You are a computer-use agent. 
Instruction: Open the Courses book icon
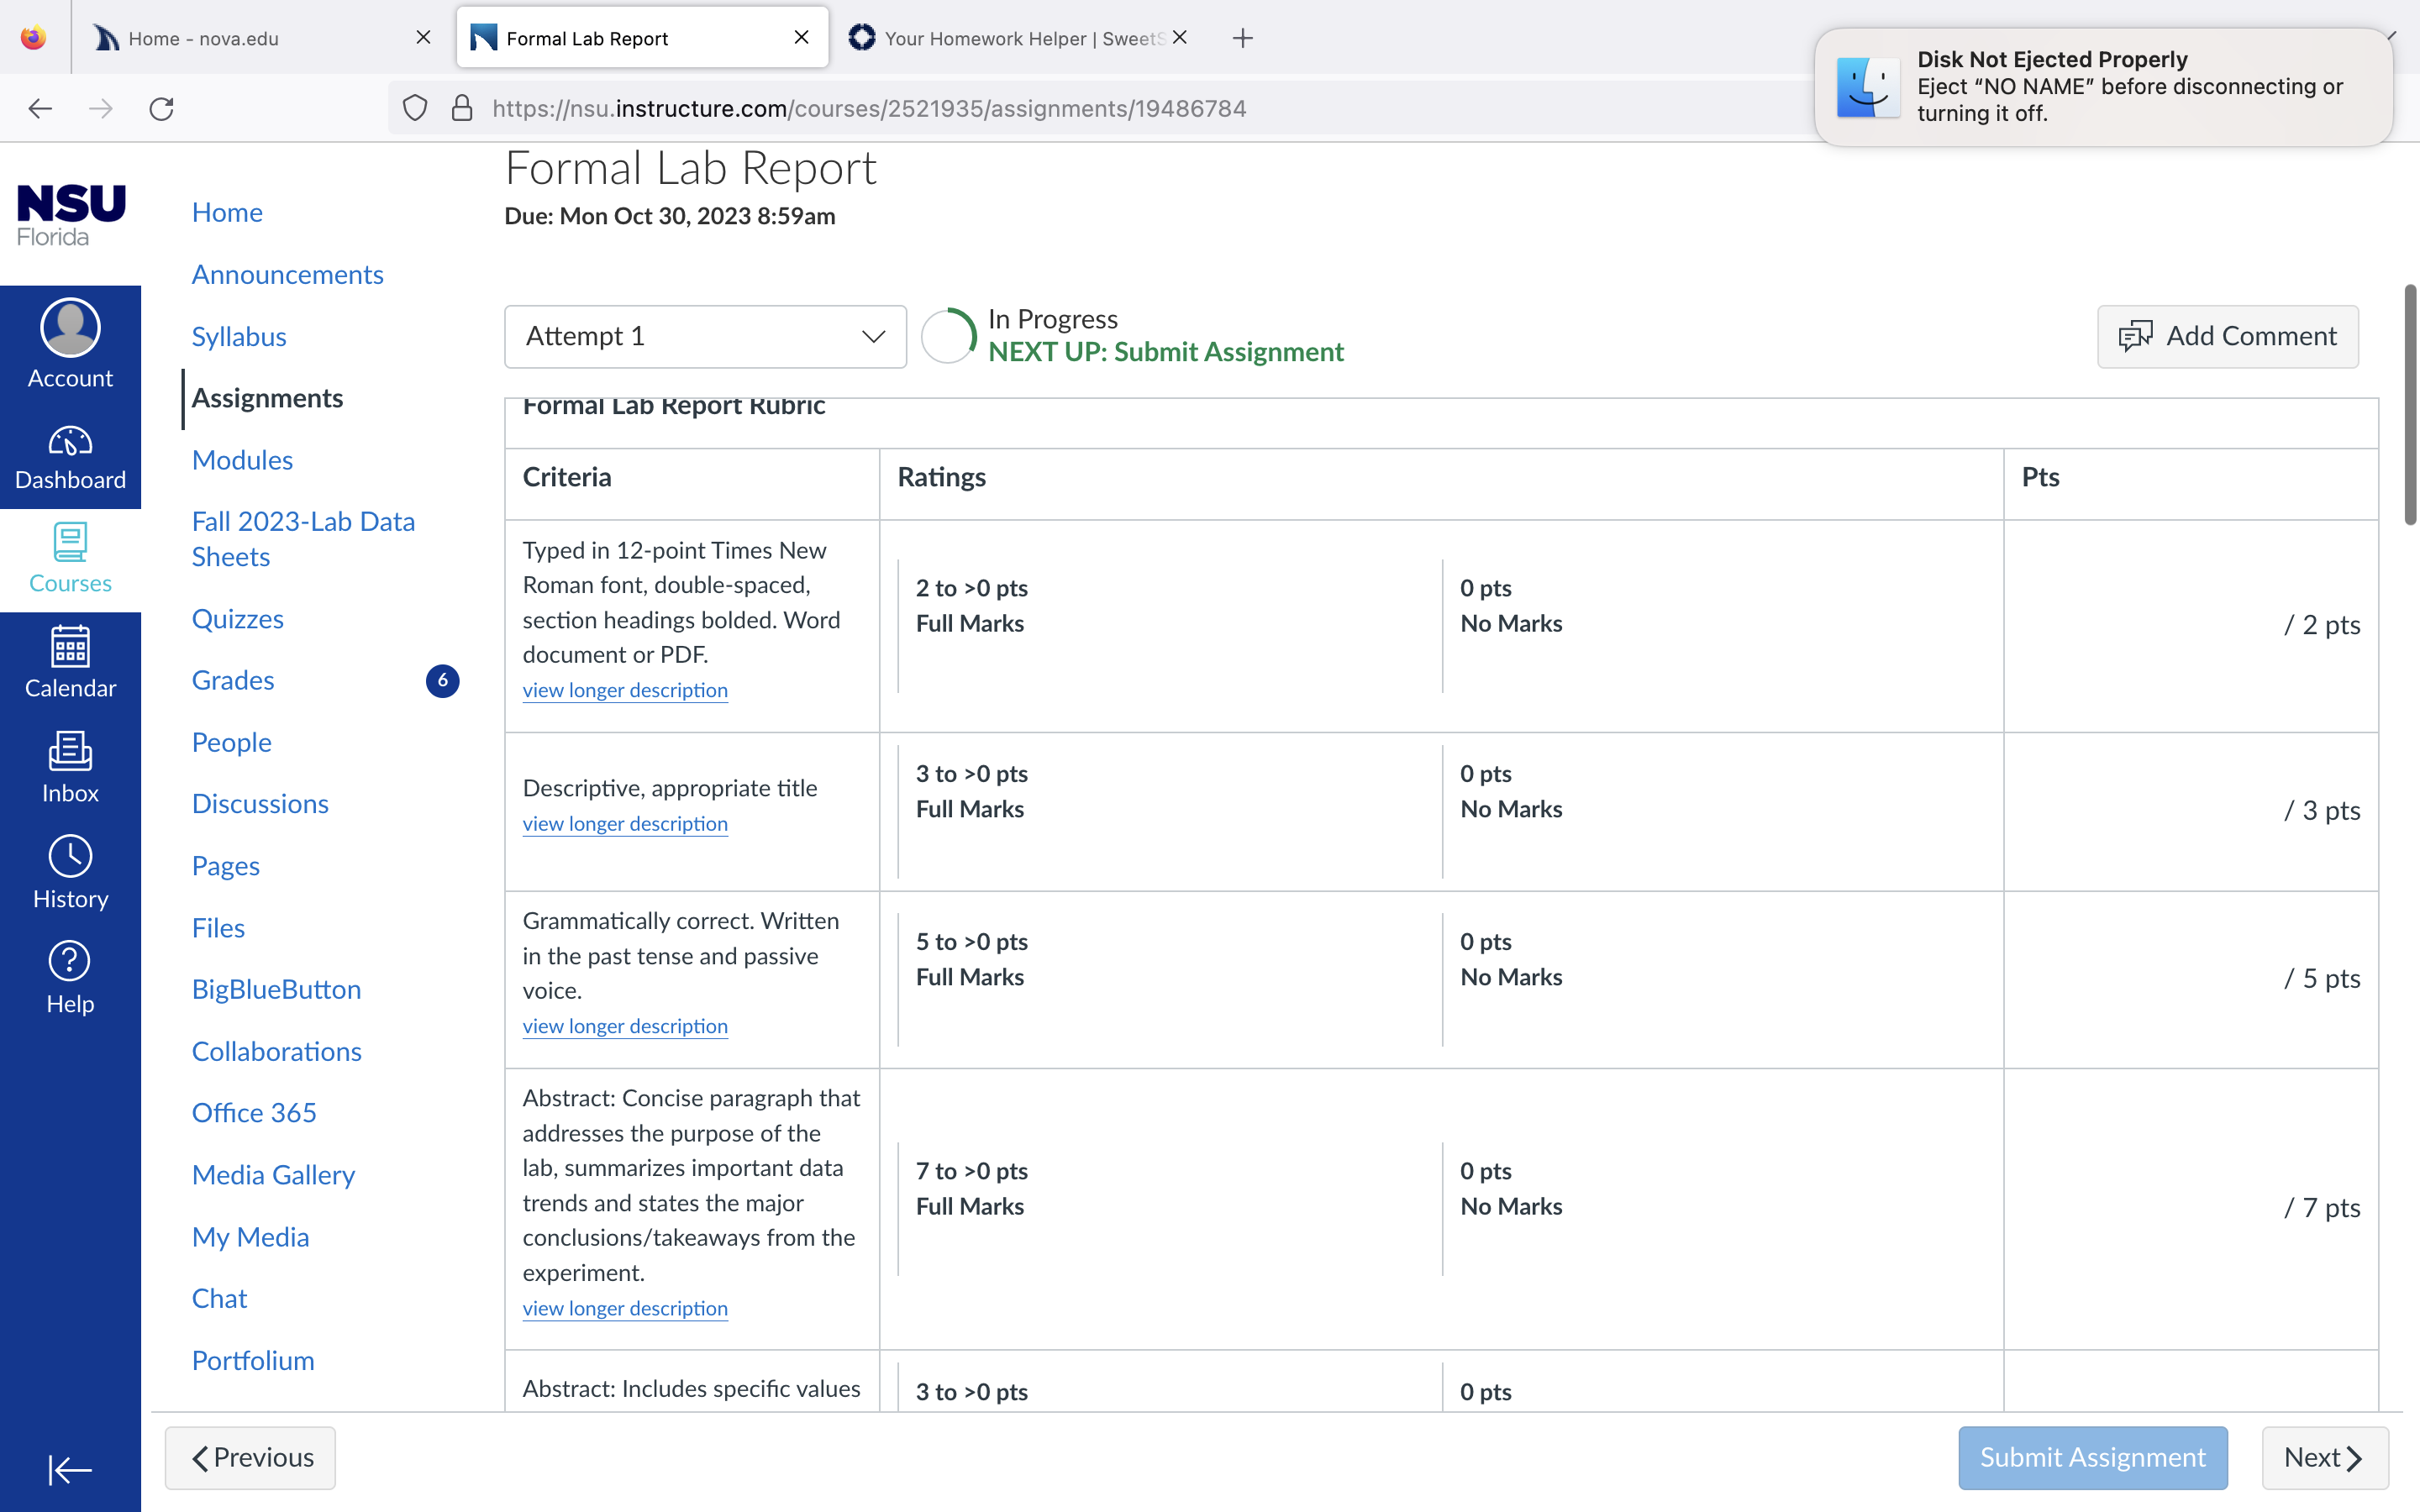point(70,542)
